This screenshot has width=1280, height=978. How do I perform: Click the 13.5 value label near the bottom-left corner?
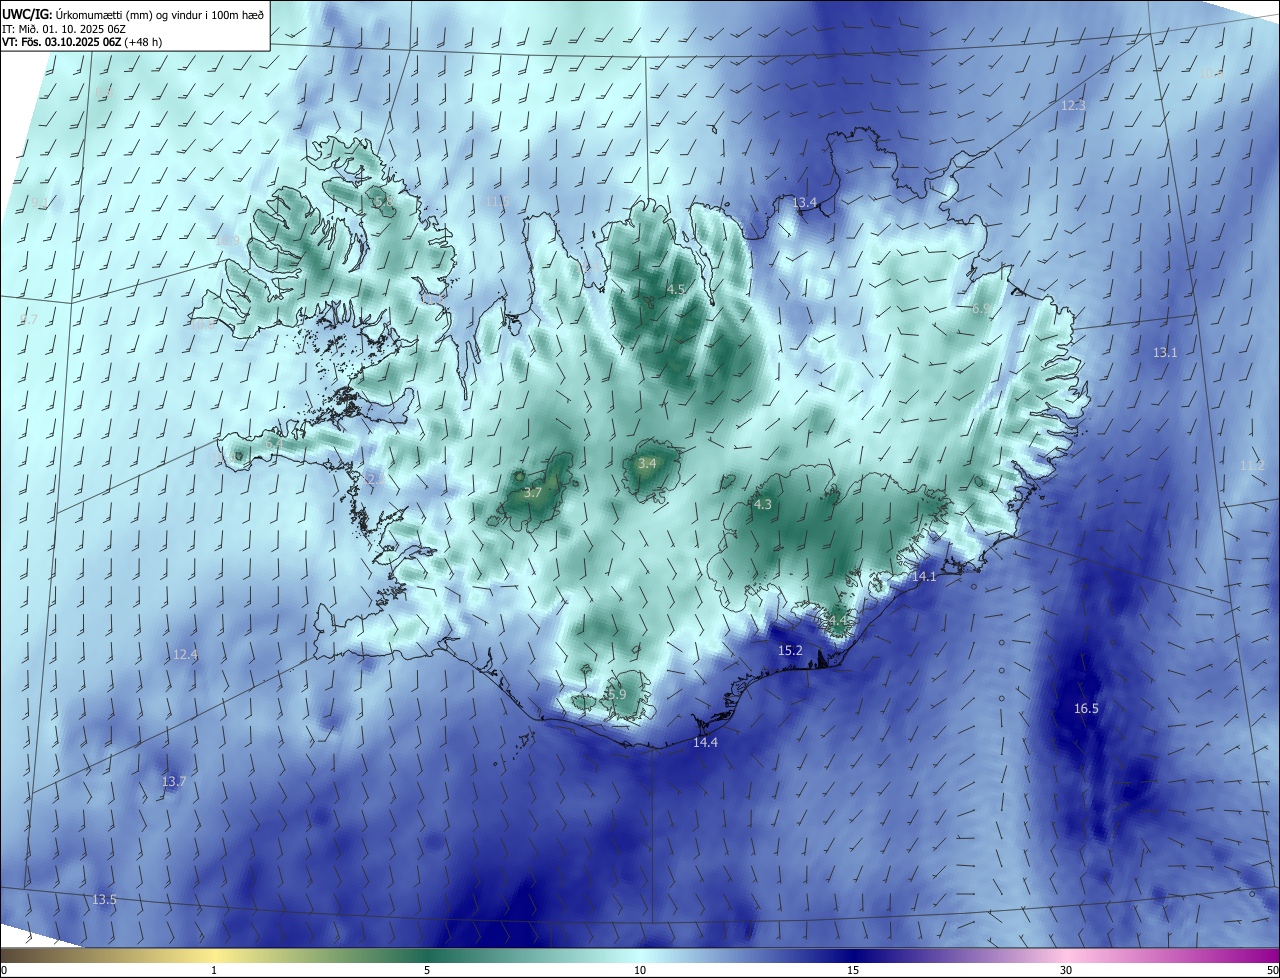(104, 899)
